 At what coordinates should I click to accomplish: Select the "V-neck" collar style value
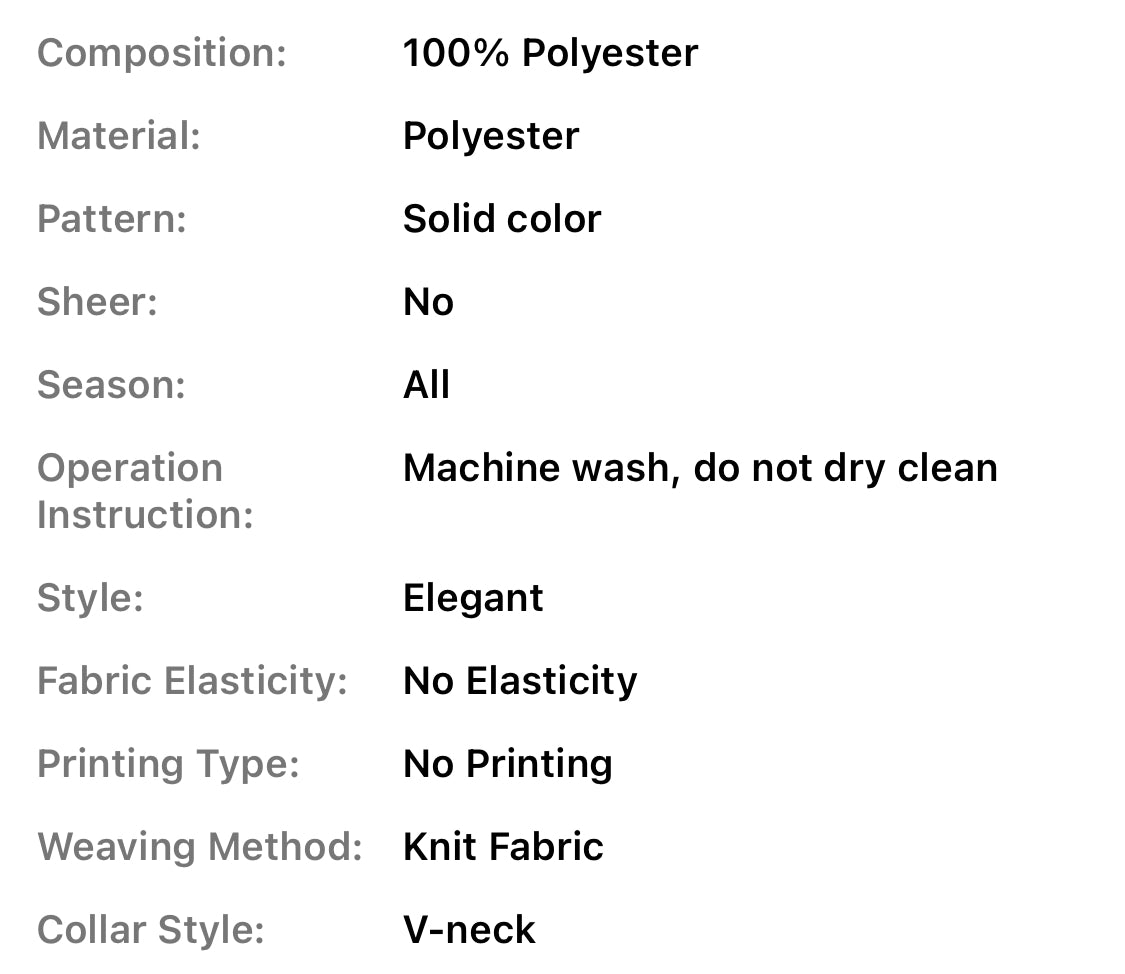pos(469,930)
